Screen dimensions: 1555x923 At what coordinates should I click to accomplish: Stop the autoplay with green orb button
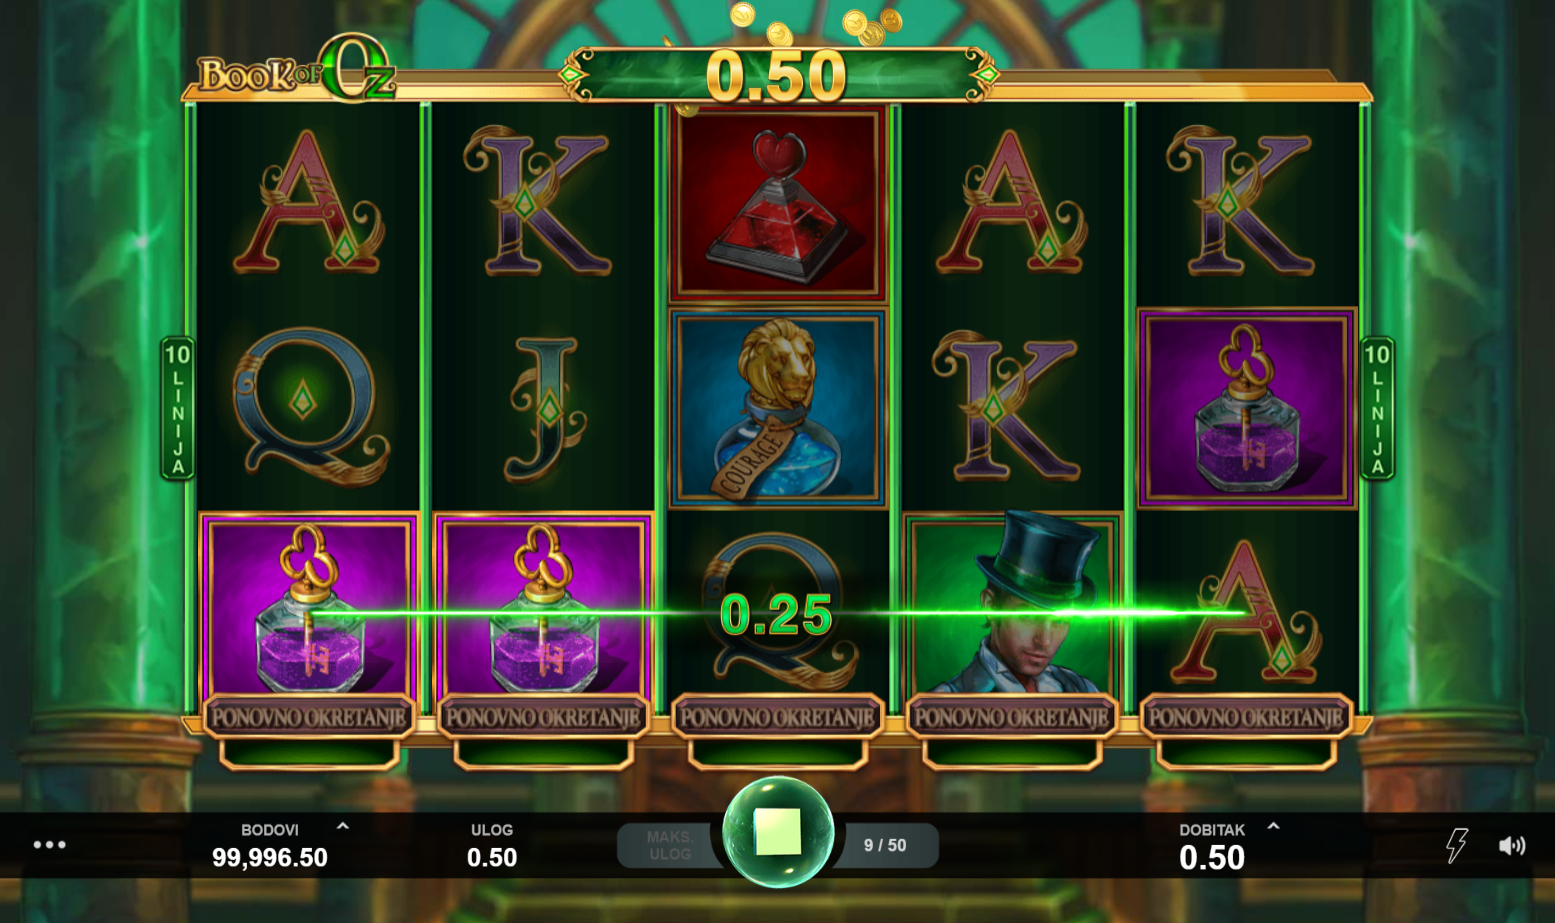(x=778, y=832)
